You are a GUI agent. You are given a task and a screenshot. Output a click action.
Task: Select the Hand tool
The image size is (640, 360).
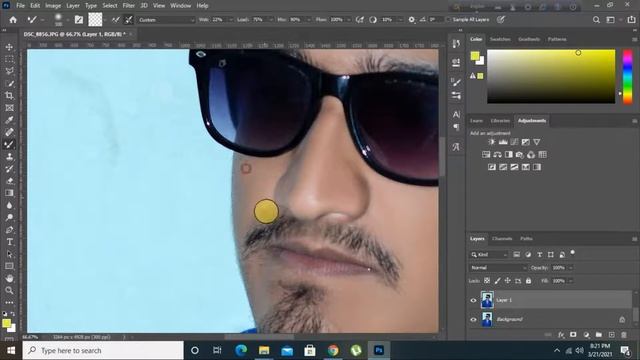pos(9,278)
